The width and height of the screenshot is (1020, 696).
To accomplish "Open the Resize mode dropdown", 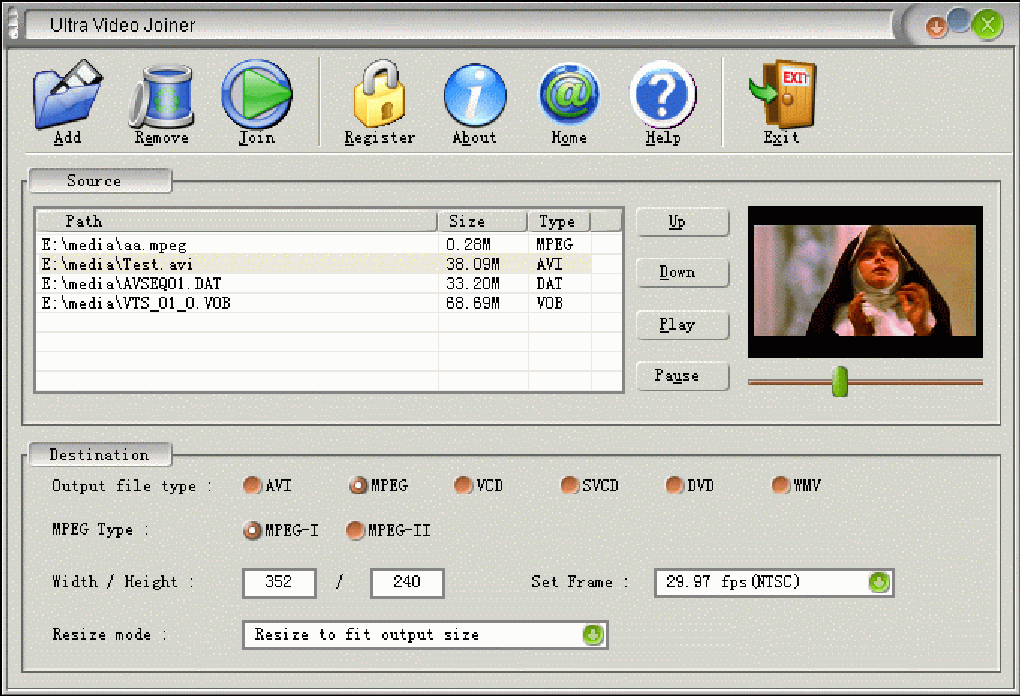I will pos(593,635).
